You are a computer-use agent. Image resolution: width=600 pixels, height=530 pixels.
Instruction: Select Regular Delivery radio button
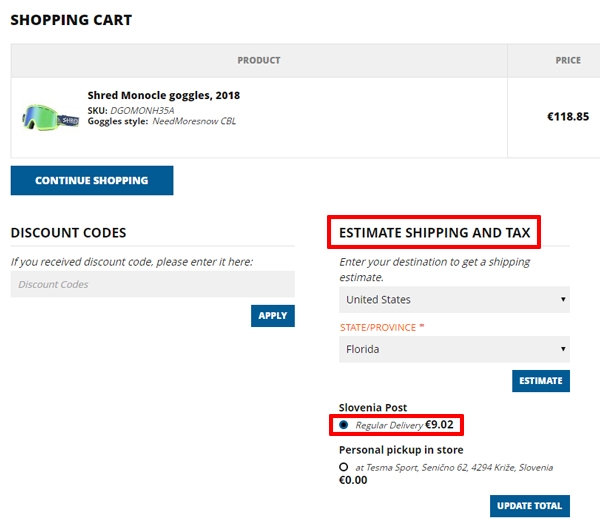click(344, 425)
